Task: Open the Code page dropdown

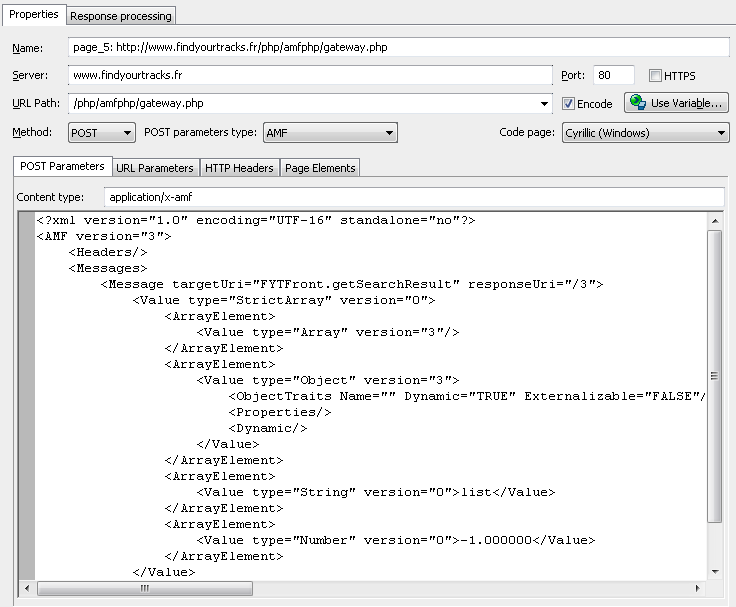Action: coord(645,133)
